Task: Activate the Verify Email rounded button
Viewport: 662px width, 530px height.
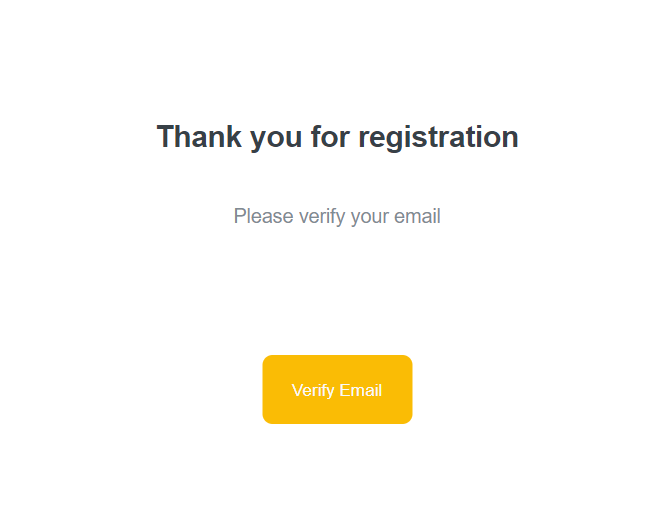Action: pyautogui.click(x=337, y=389)
